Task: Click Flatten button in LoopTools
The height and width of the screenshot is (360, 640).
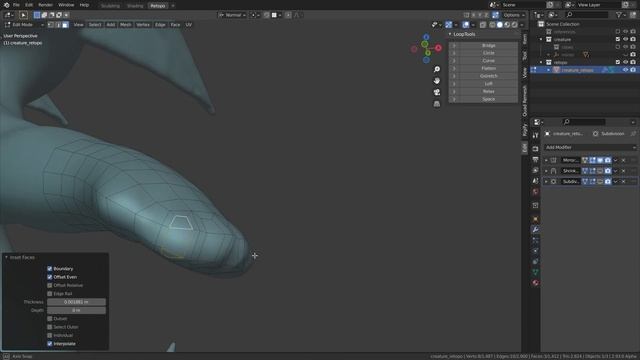Action: coord(488,69)
